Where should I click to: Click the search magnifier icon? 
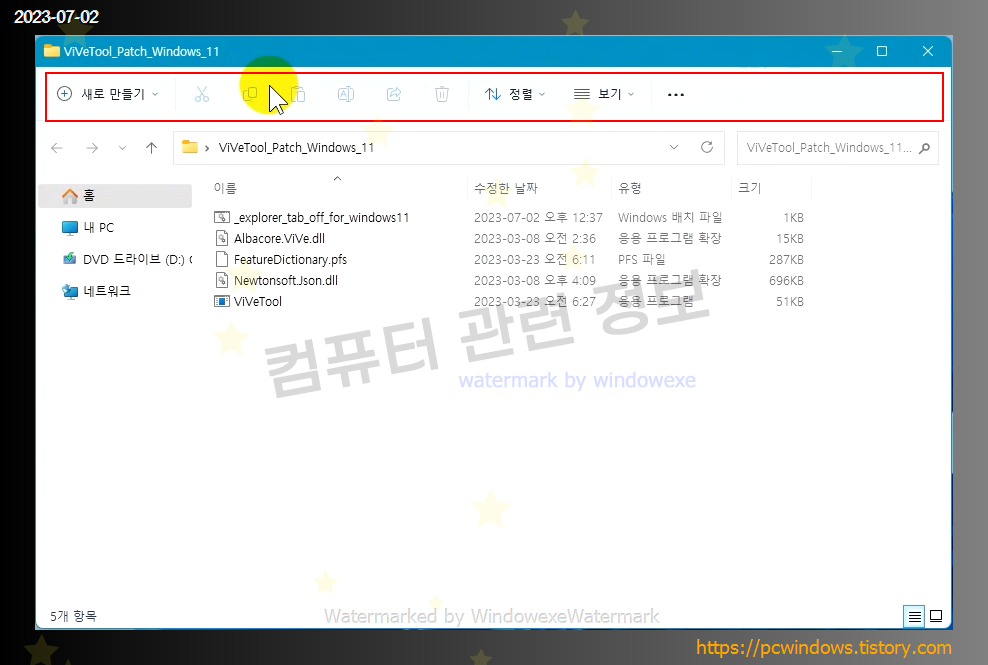pyautogui.click(x=924, y=148)
